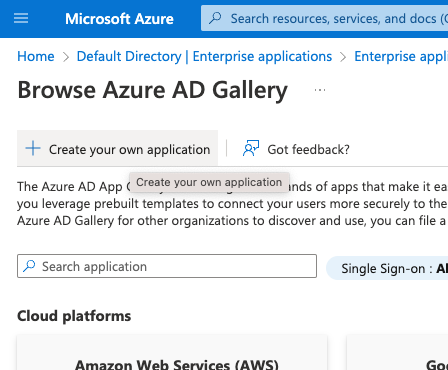The height and width of the screenshot is (370, 448).
Task: Open the ellipsis menu beside page title
Action: point(320,90)
